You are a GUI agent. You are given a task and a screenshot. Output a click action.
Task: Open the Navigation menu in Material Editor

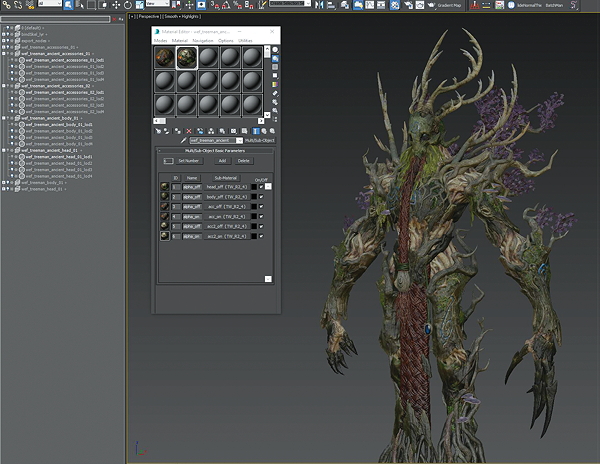[202, 41]
